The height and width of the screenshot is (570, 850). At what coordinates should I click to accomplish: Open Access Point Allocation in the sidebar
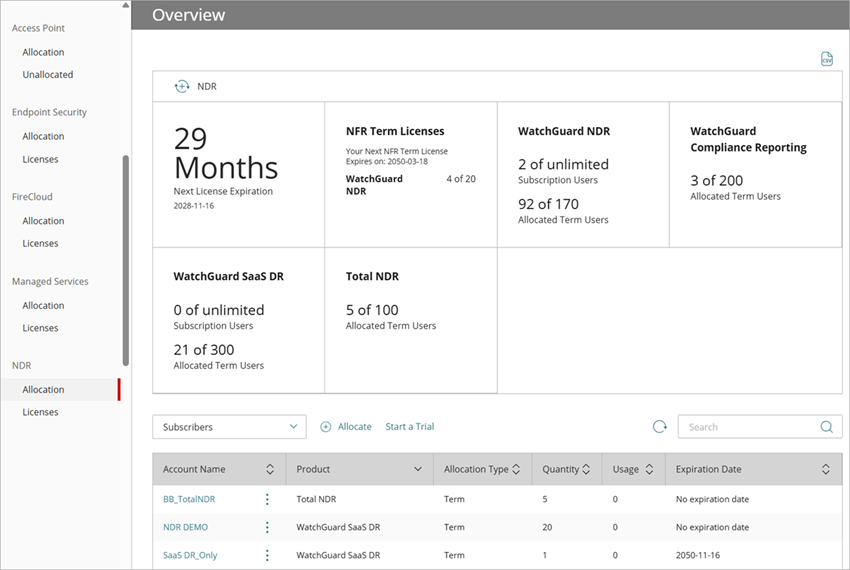tap(43, 52)
